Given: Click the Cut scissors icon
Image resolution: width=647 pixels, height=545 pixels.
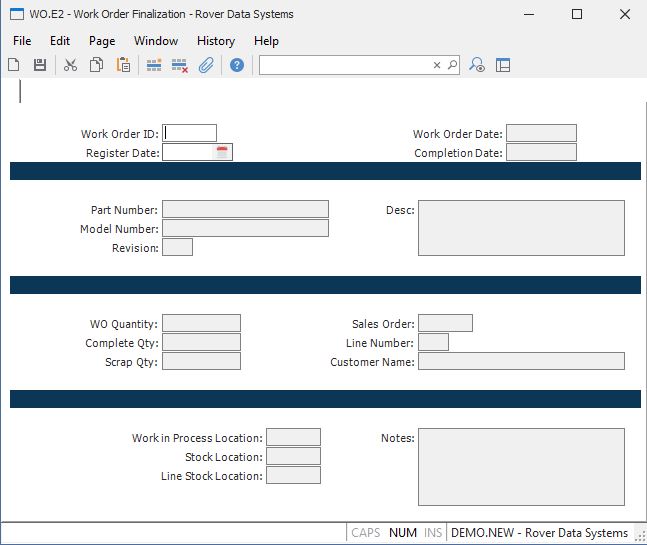Looking at the screenshot, I should coord(70,65).
